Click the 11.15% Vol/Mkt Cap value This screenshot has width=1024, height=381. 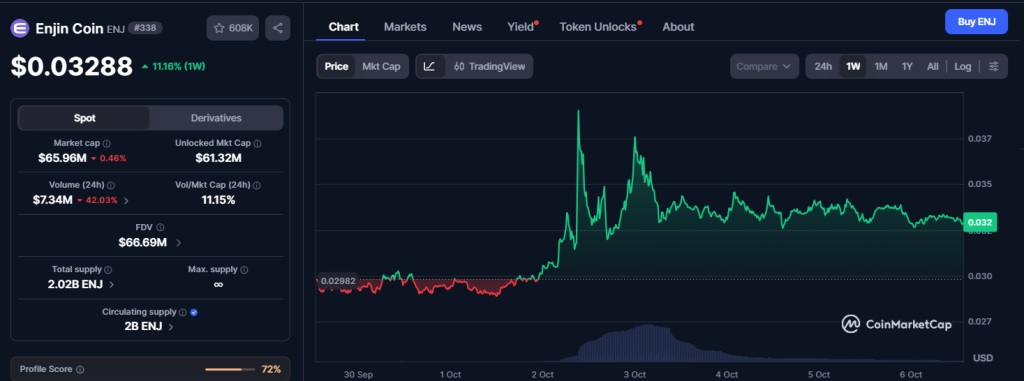218,200
